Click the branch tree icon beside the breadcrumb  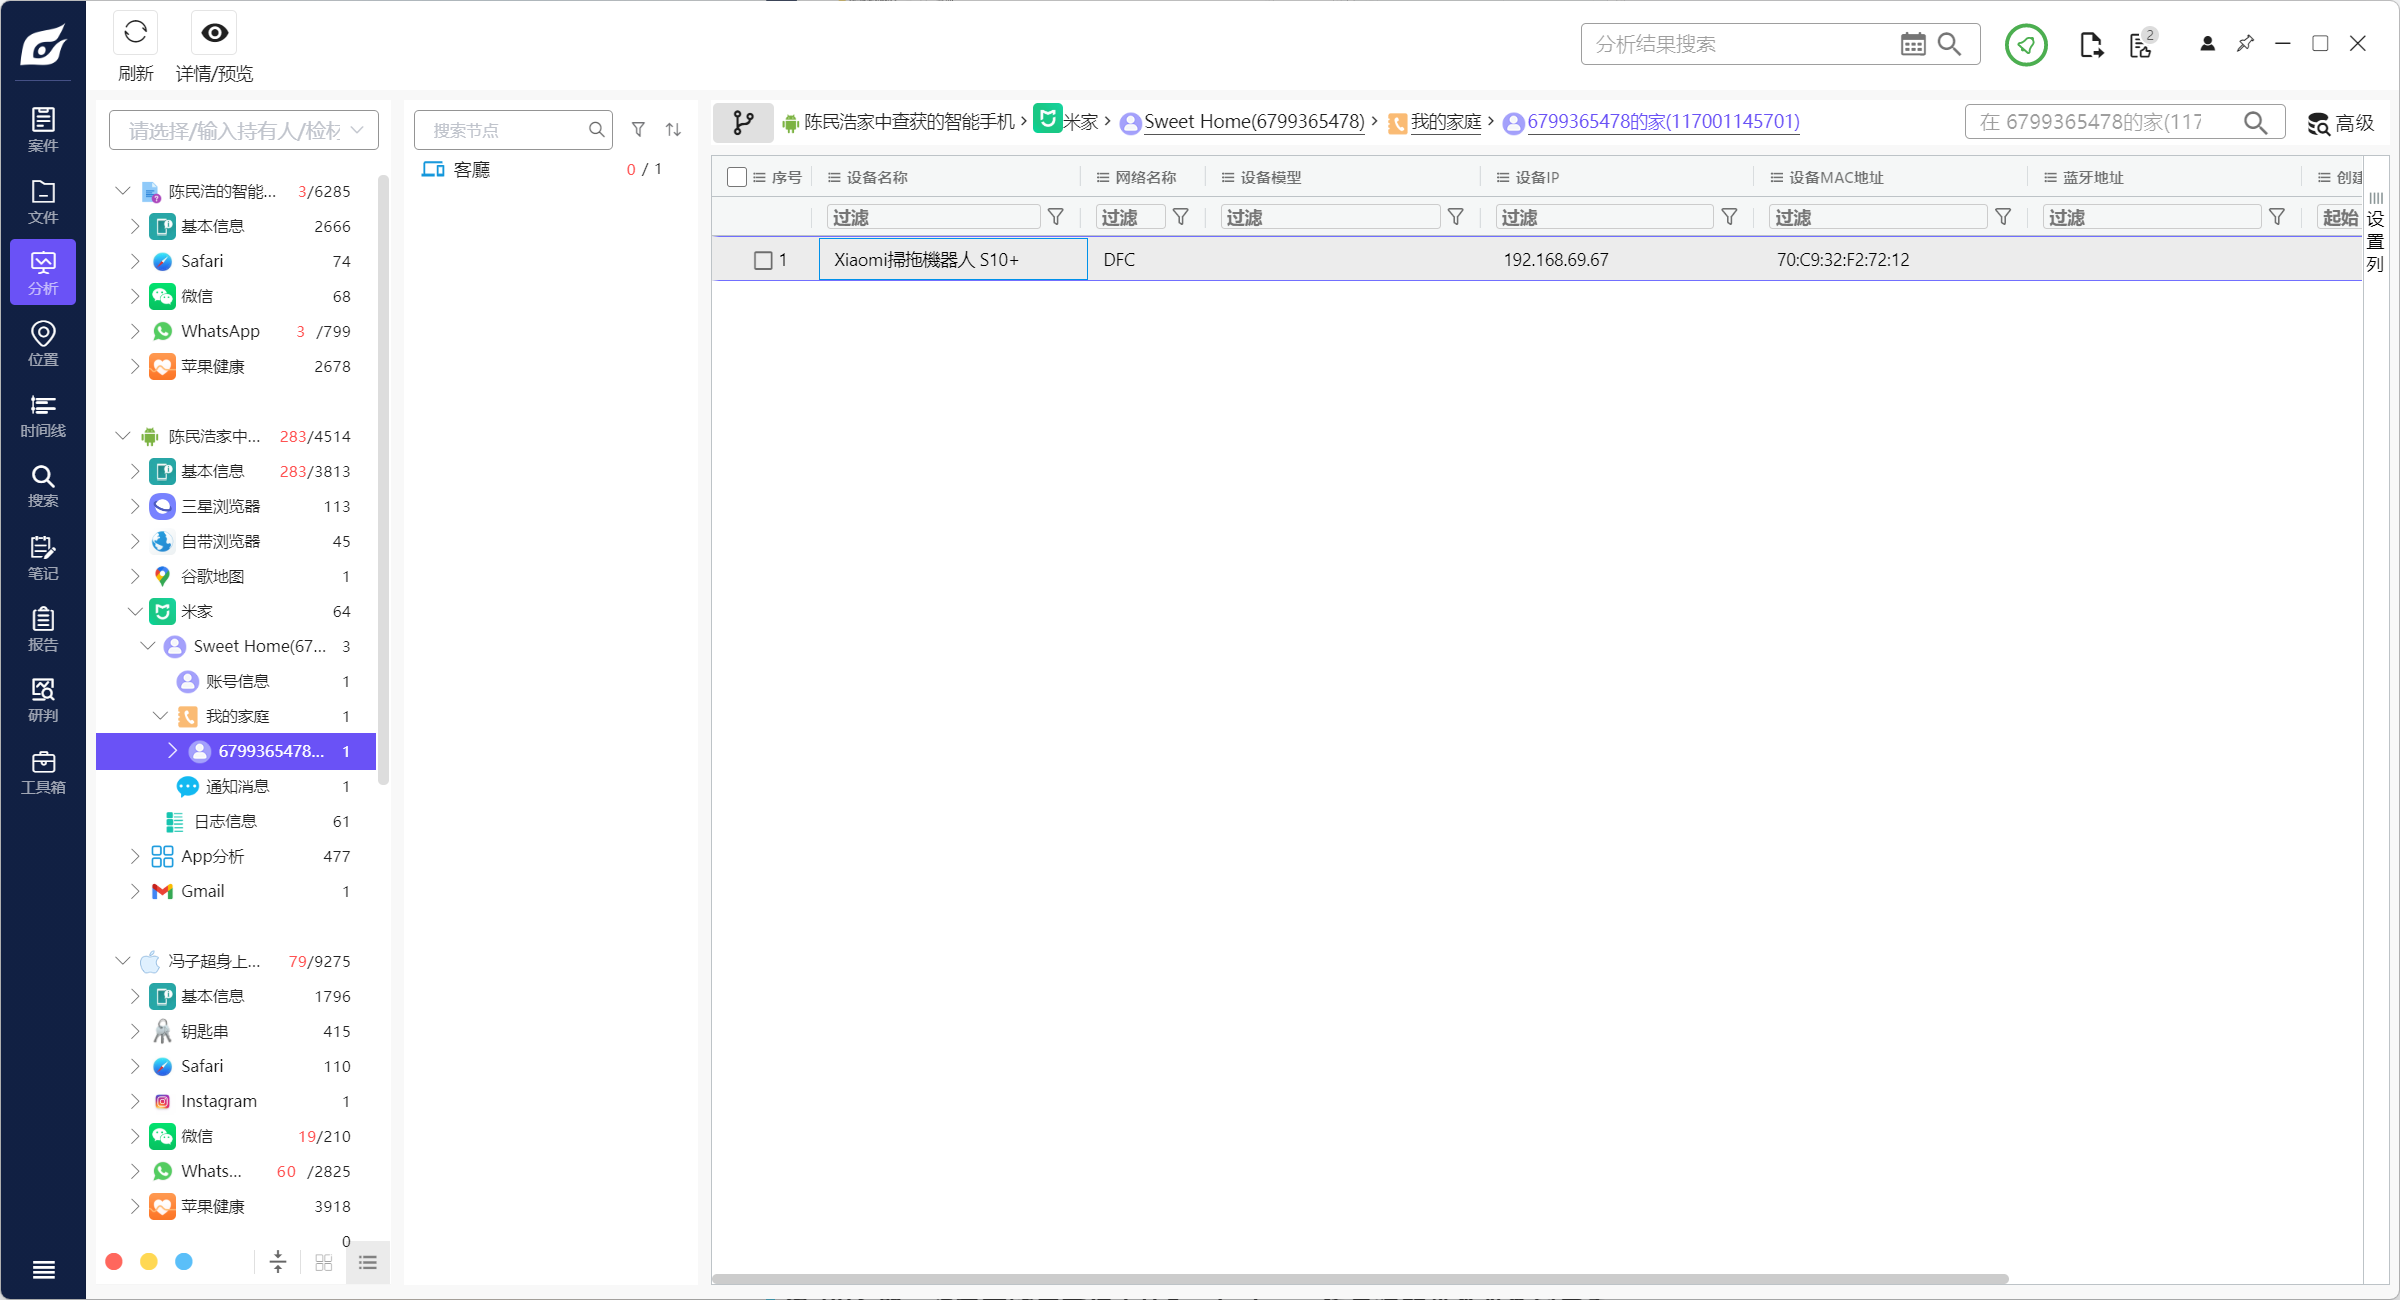743,122
